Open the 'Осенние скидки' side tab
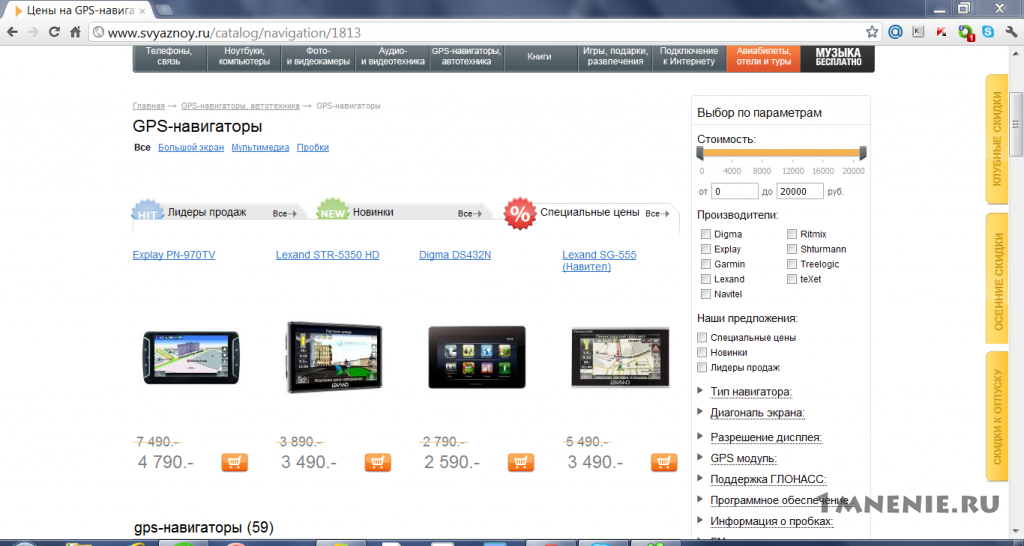The image size is (1024, 546). [997, 278]
